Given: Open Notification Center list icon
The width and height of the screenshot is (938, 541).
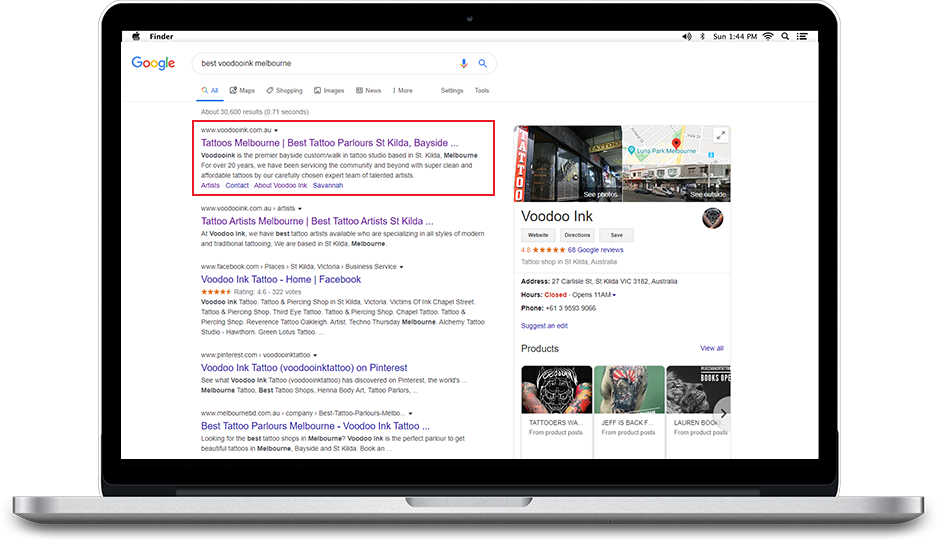Looking at the screenshot, I should click(802, 37).
